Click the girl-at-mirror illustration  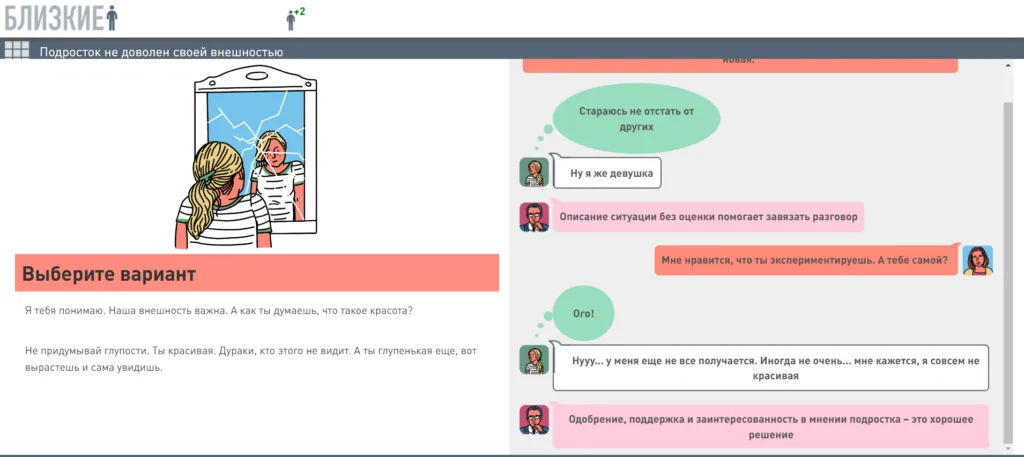click(256, 158)
